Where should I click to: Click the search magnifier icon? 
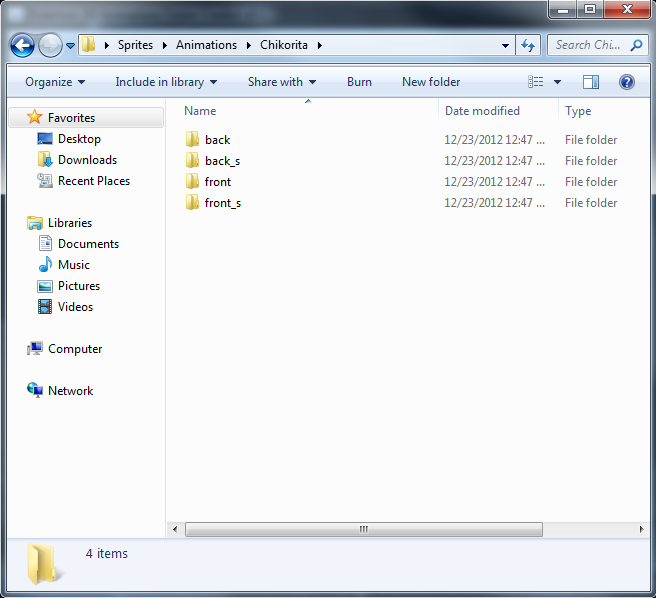tap(636, 45)
